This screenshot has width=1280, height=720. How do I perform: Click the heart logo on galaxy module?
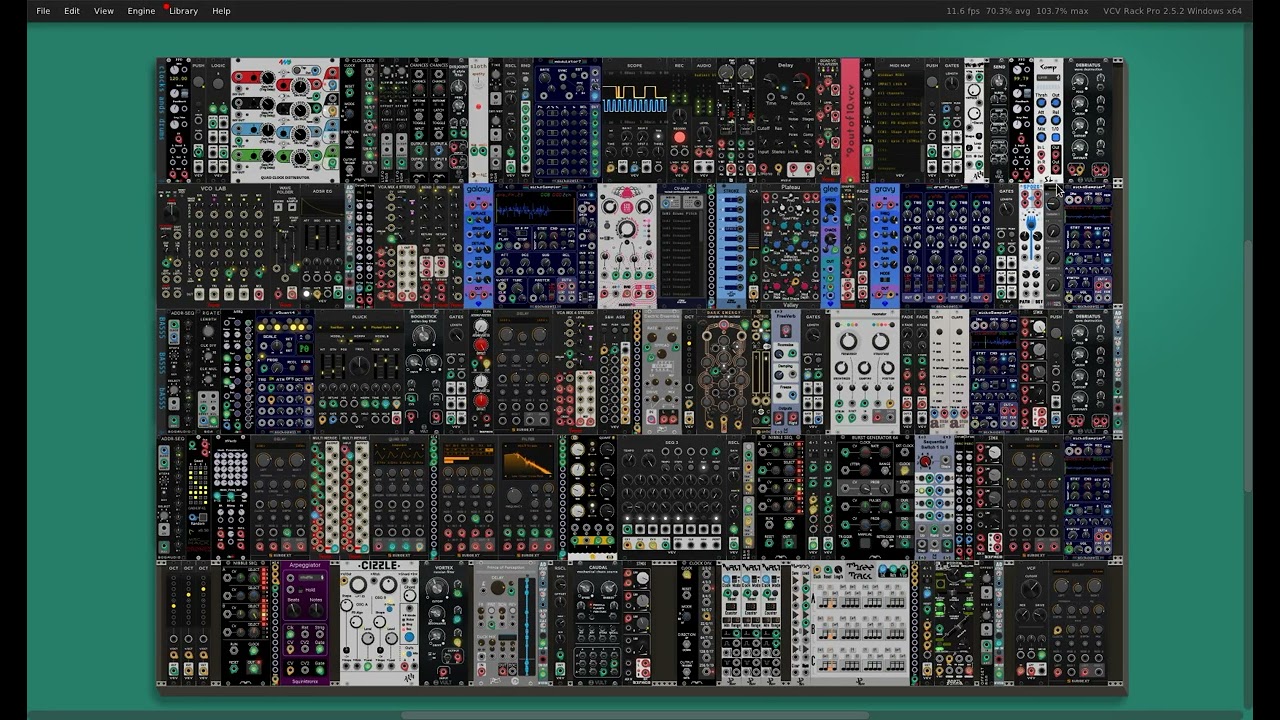[479, 304]
